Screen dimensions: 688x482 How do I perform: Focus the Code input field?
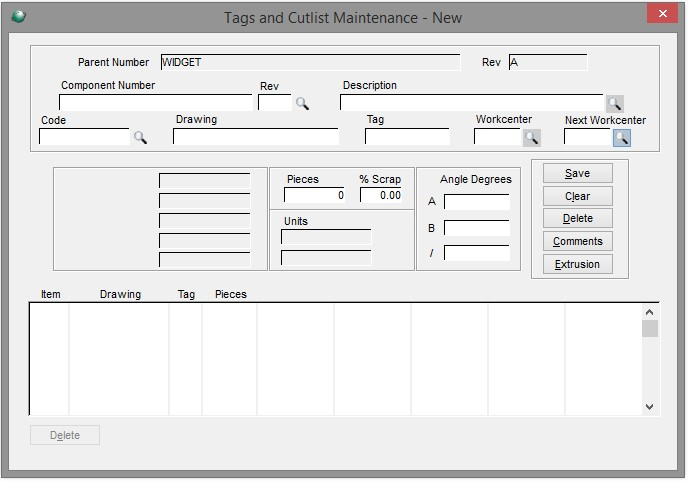click(84, 136)
